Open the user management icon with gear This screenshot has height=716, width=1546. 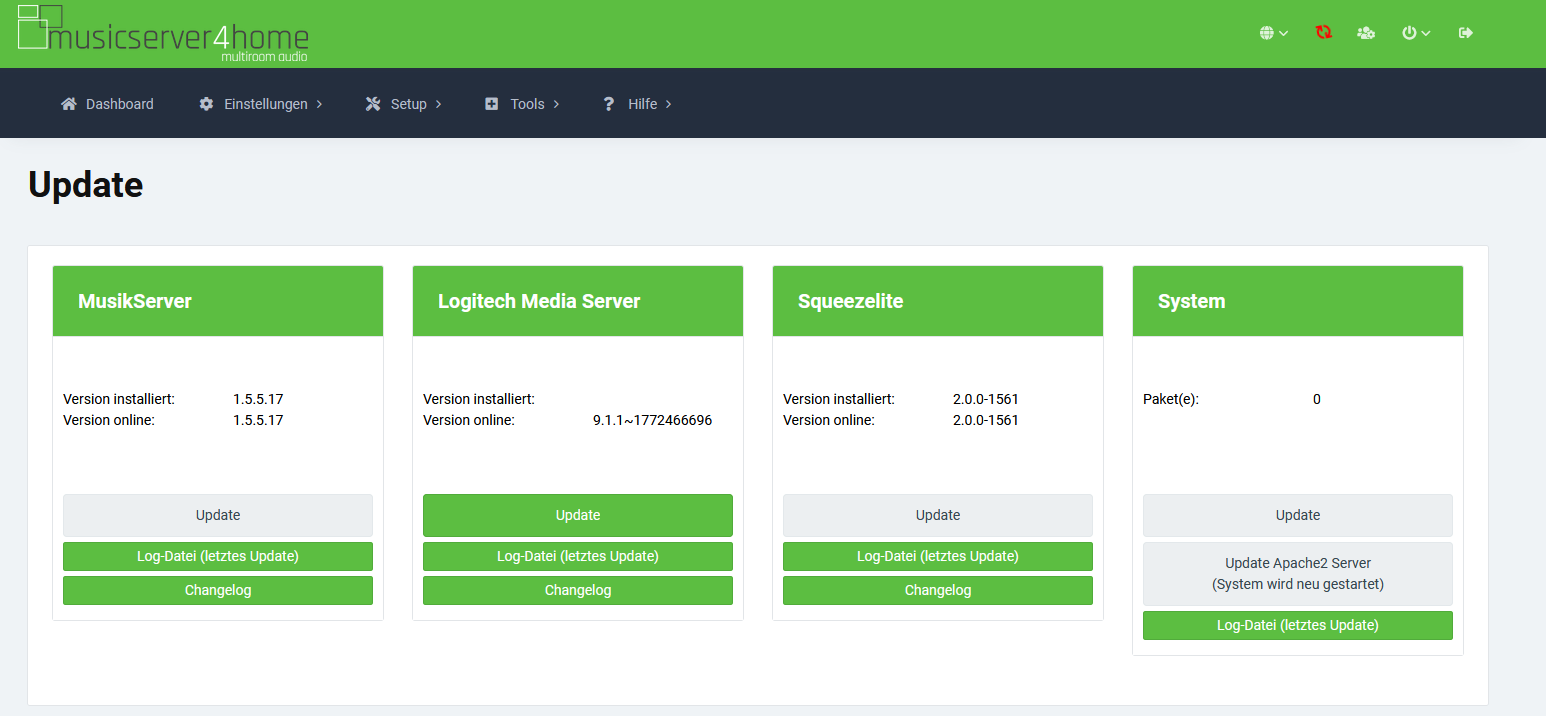[1366, 33]
